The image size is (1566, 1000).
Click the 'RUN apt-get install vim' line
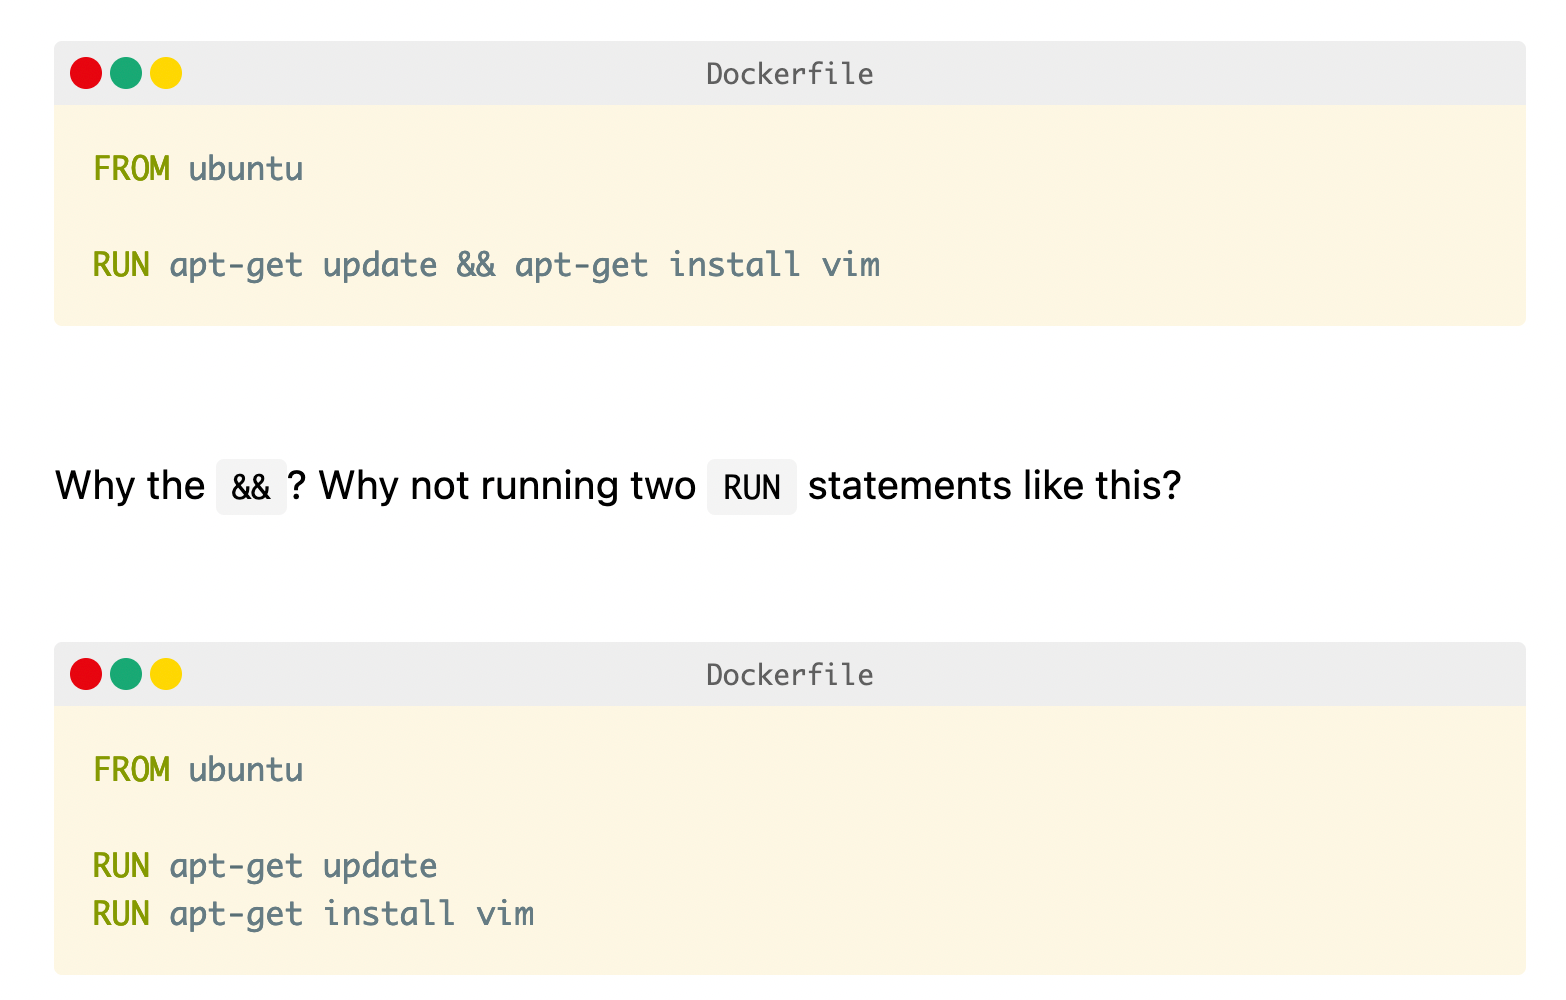click(314, 914)
